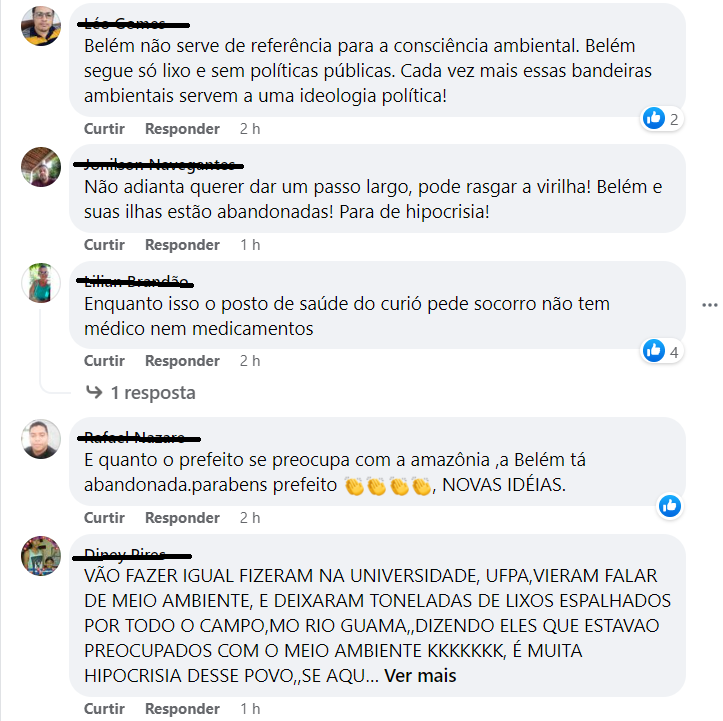Open three-dots options beside posto de saúde comment
723x721 pixels.
[x=710, y=305]
